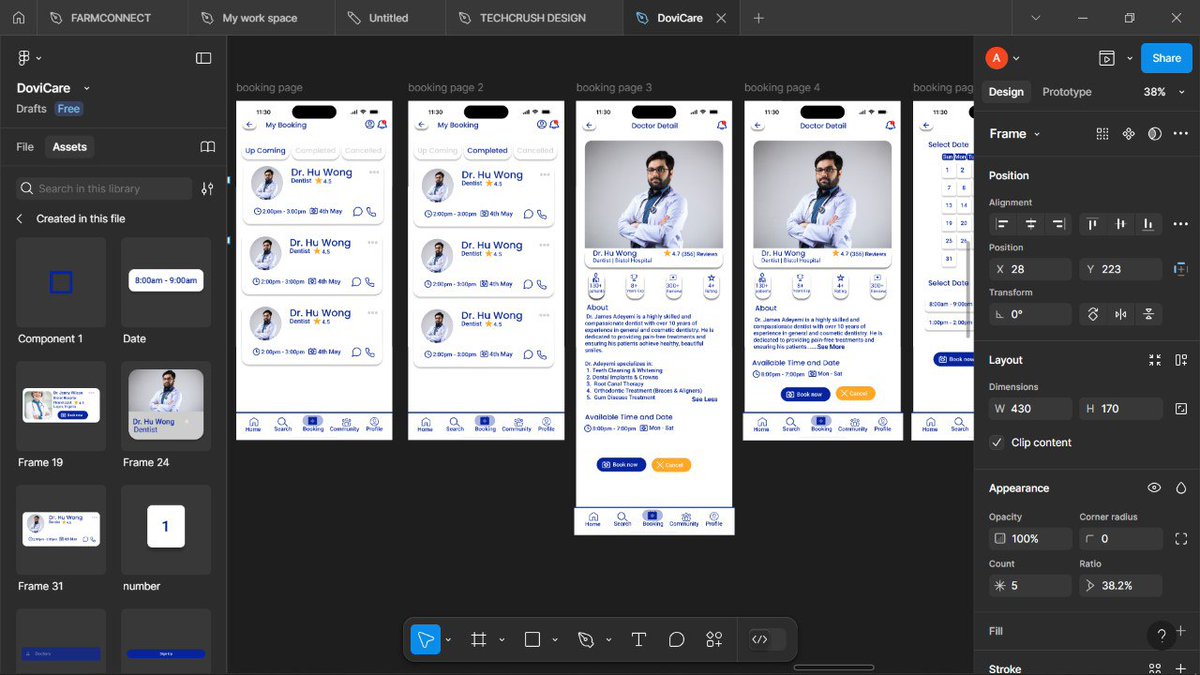The width and height of the screenshot is (1200, 675).
Task: Align selection vertical centers
Action: [x=1121, y=224]
